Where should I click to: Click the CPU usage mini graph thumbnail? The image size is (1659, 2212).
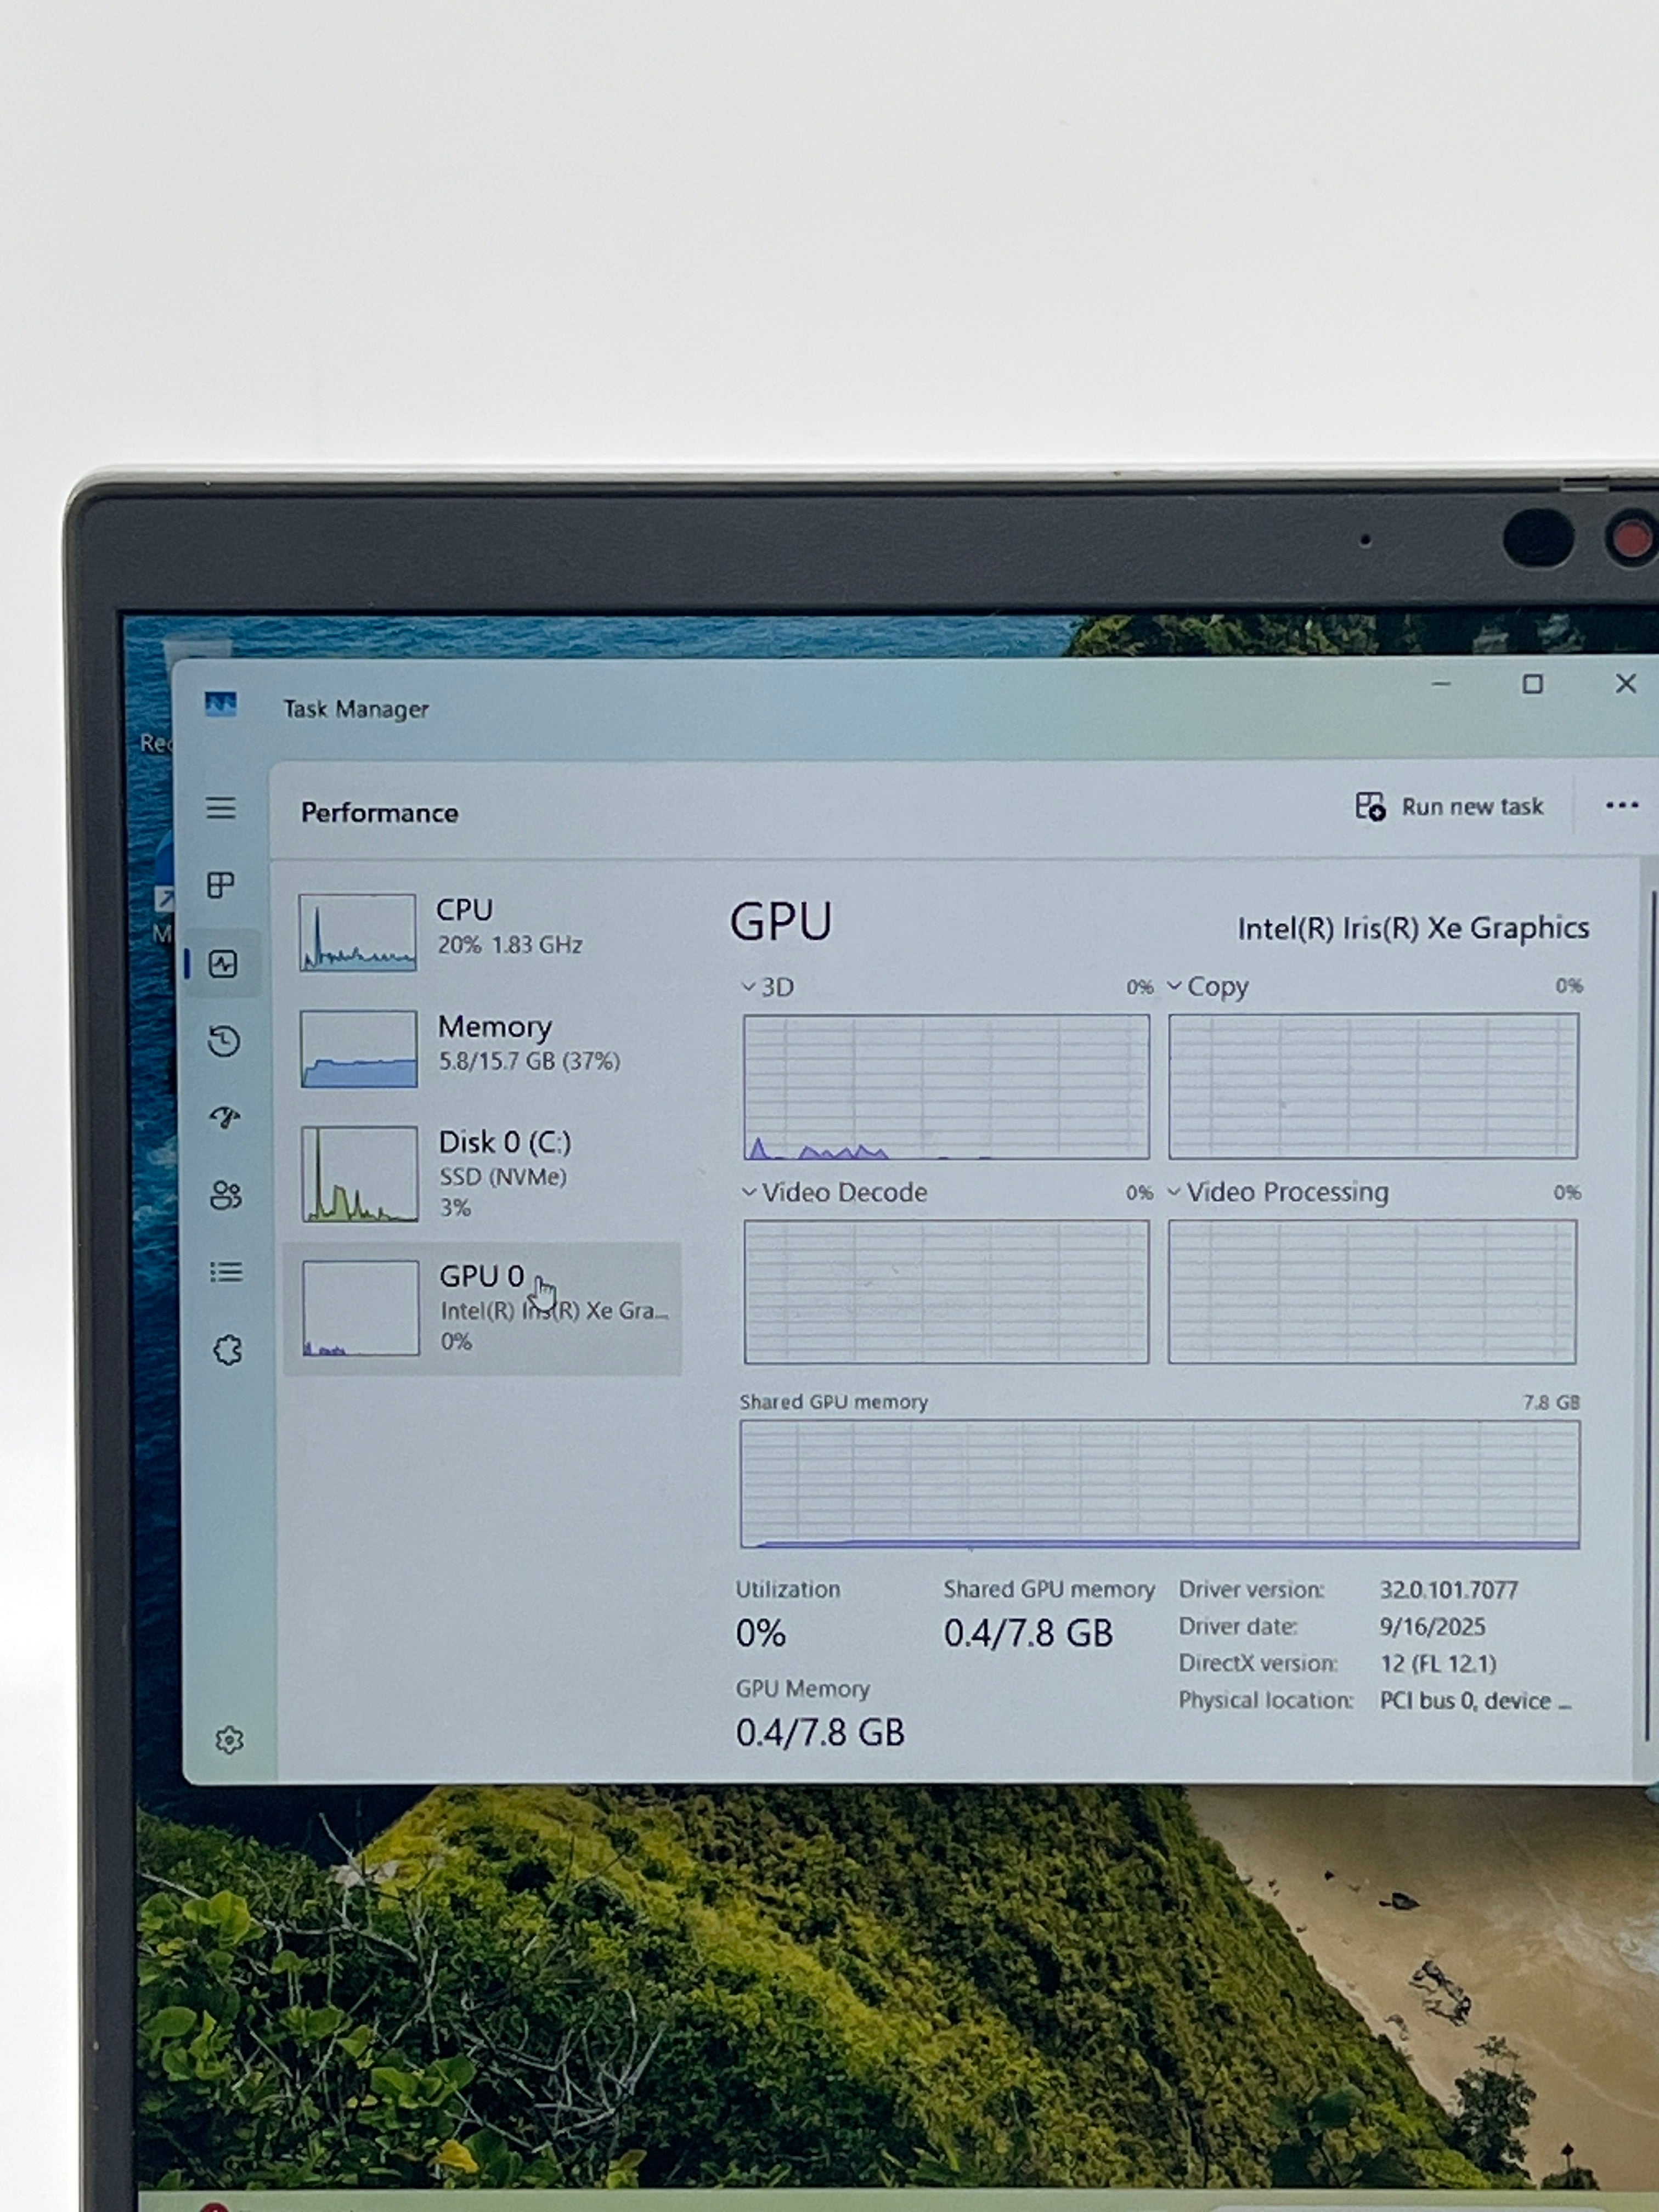coord(357,932)
